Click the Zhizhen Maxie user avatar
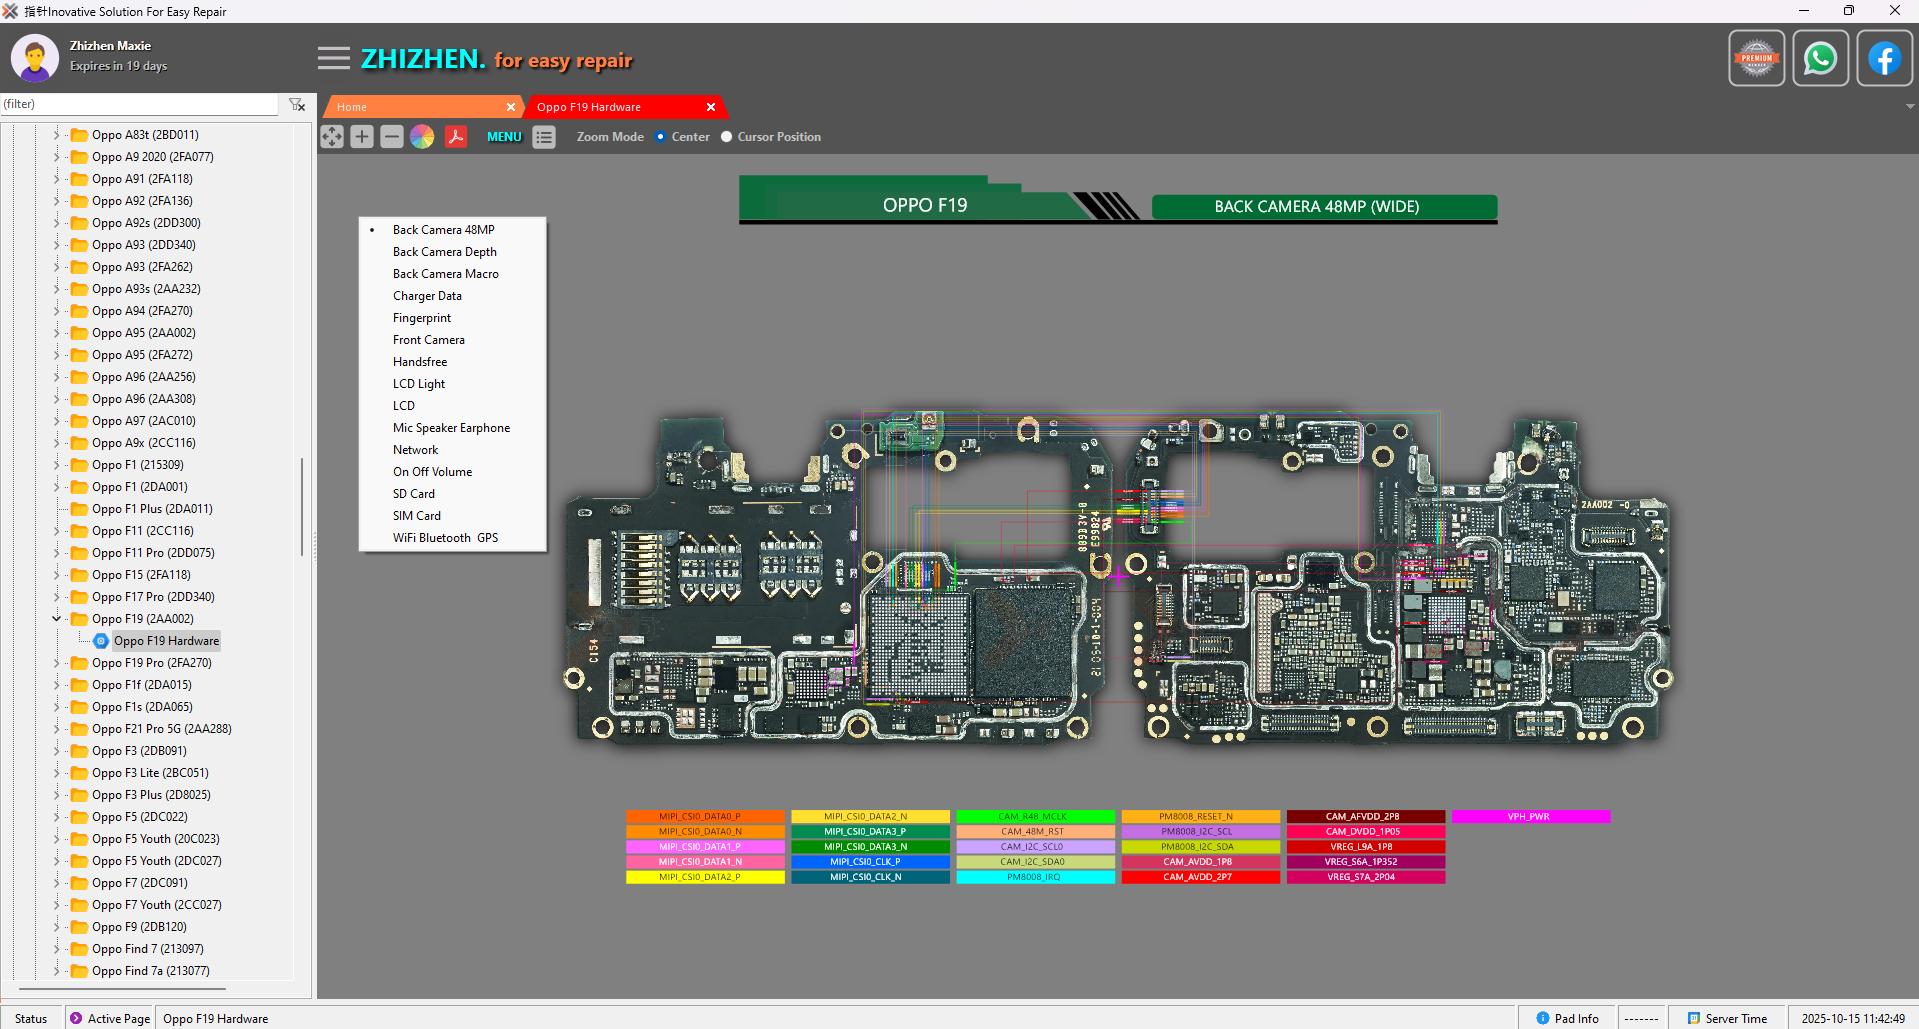The height and width of the screenshot is (1029, 1919). point(35,58)
